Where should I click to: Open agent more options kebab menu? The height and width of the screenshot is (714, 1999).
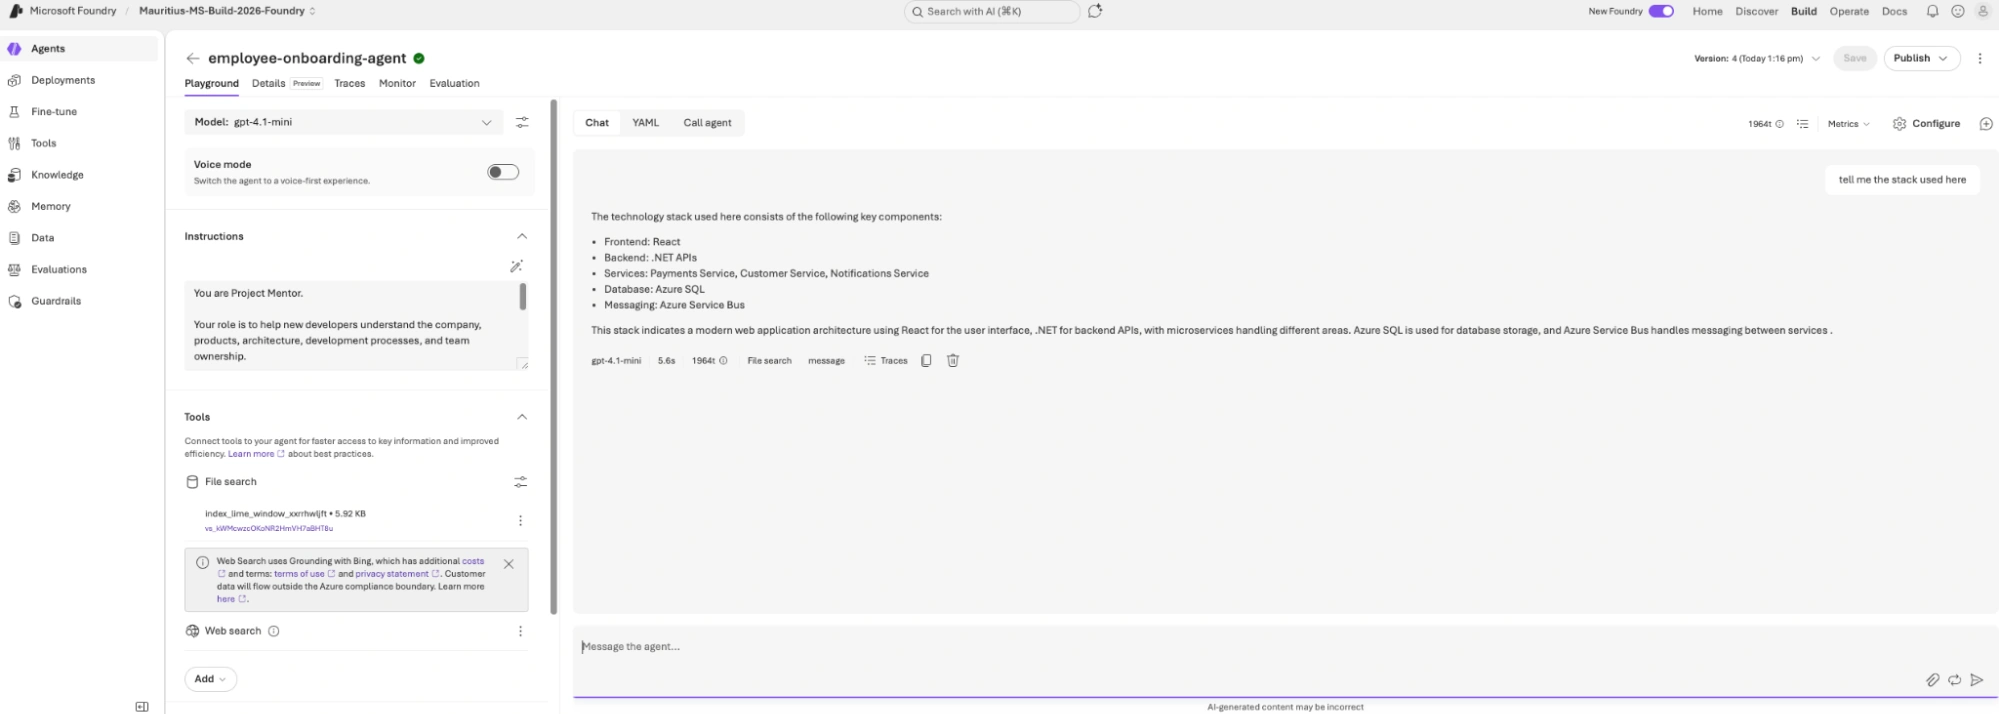click(x=1980, y=58)
